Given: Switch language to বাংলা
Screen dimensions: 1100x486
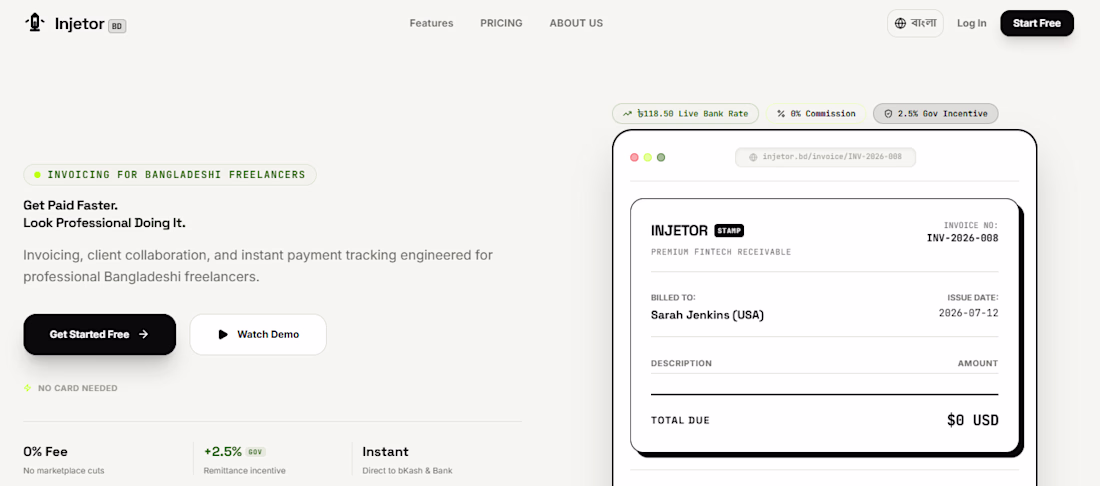Looking at the screenshot, I should [x=915, y=23].
